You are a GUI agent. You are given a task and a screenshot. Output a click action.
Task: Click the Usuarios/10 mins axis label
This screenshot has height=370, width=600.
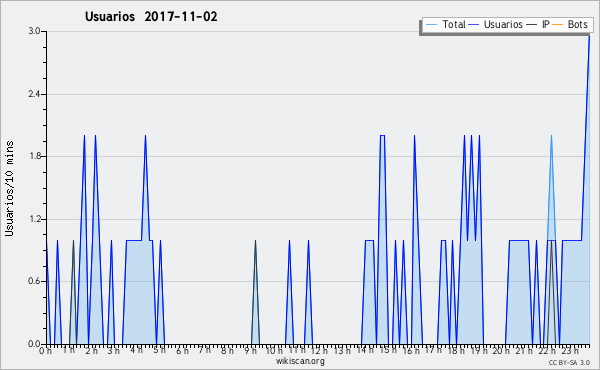pyautogui.click(x=10, y=189)
